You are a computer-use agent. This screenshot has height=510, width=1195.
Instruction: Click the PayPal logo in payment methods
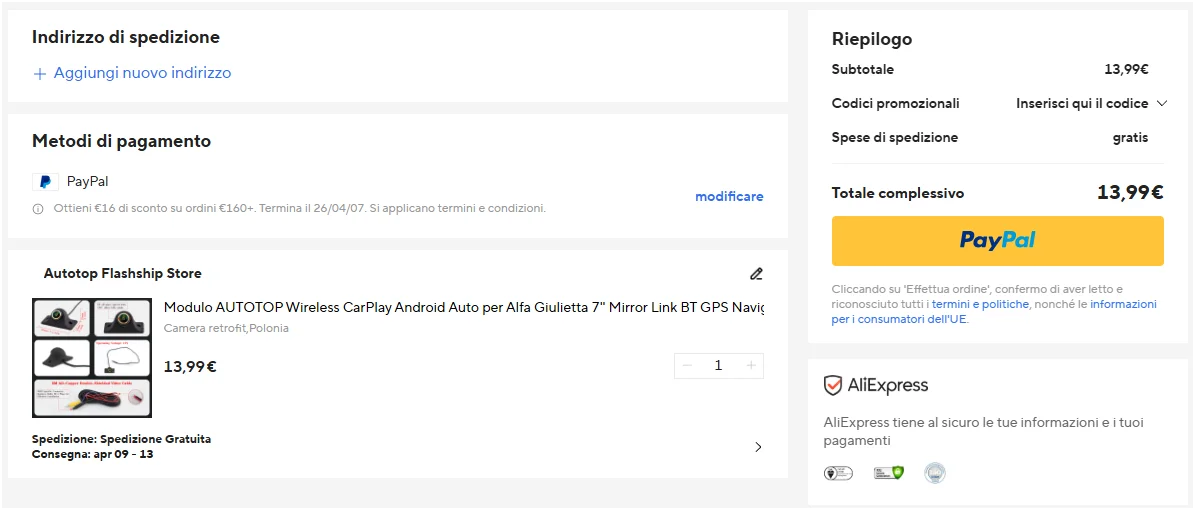coord(46,182)
